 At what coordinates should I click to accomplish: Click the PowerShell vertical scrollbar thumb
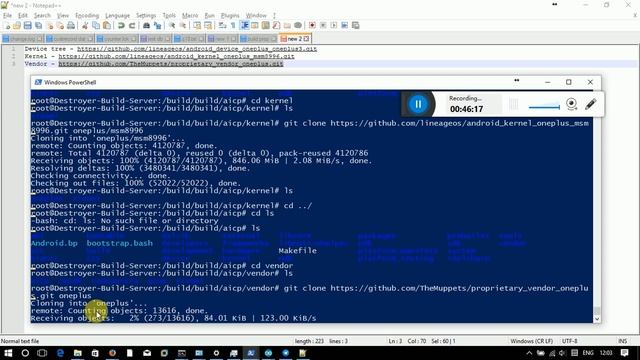(x=597, y=311)
